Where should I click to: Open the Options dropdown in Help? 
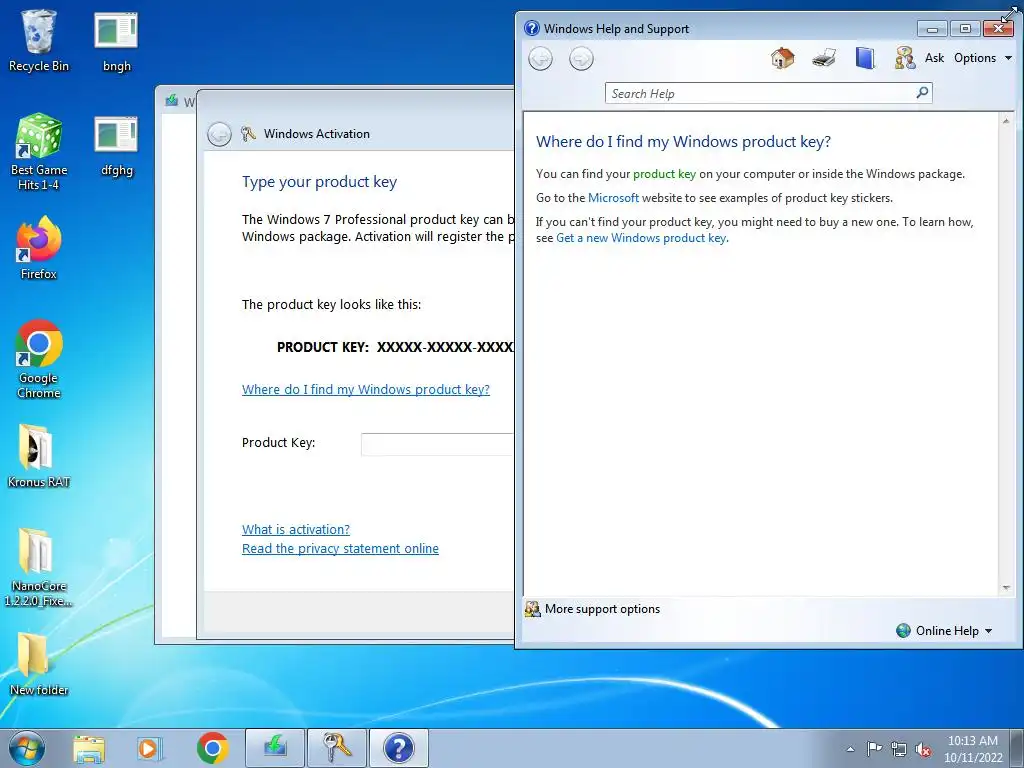click(x=982, y=57)
